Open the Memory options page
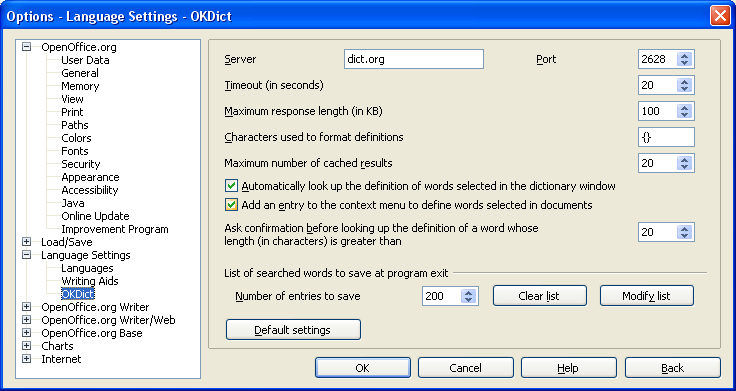Viewport: 736px width, 391px height. (80, 86)
